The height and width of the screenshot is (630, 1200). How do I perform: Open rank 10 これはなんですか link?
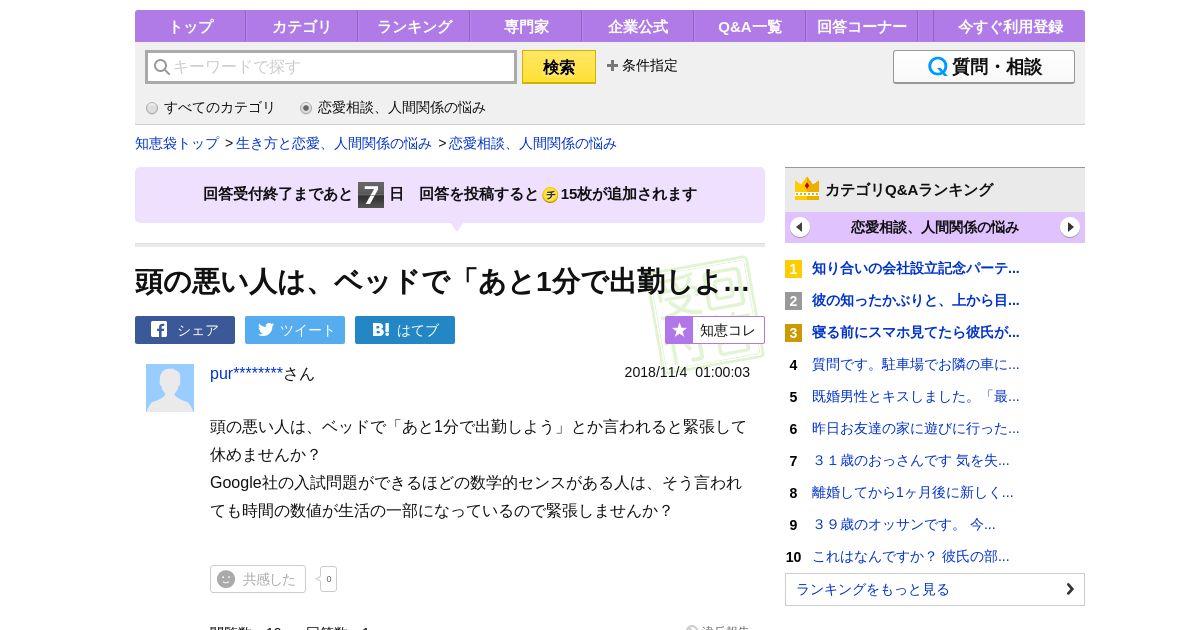coord(911,556)
